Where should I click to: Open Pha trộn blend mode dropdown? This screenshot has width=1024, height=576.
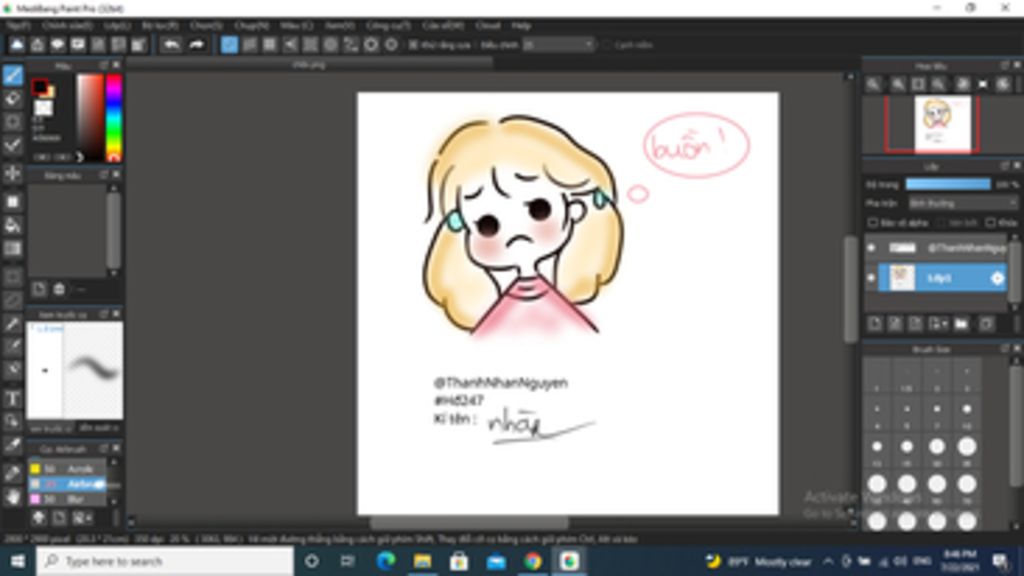point(963,203)
